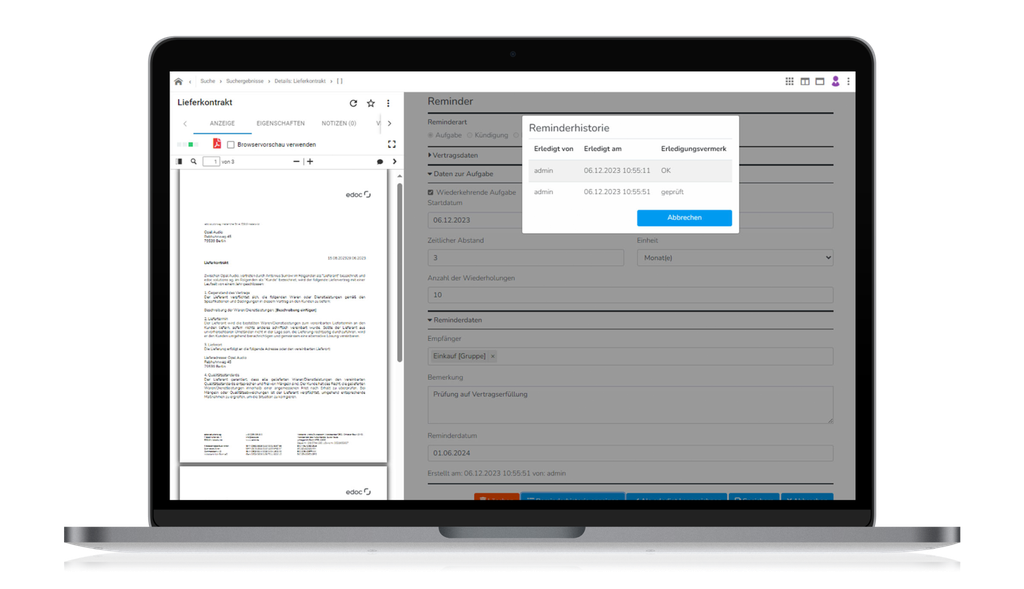Viewport: 1024px width, 589px height.
Task: Expand the Vertragsdaten section
Action: click(x=453, y=155)
